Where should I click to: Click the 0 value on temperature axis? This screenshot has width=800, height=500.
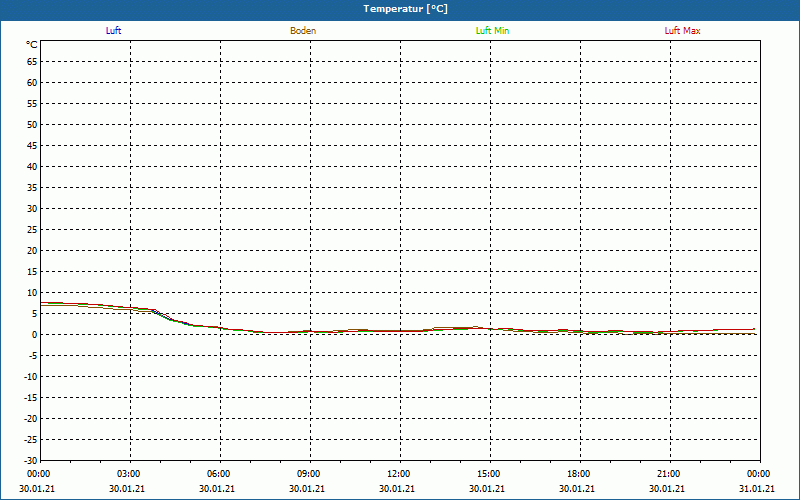(35, 335)
